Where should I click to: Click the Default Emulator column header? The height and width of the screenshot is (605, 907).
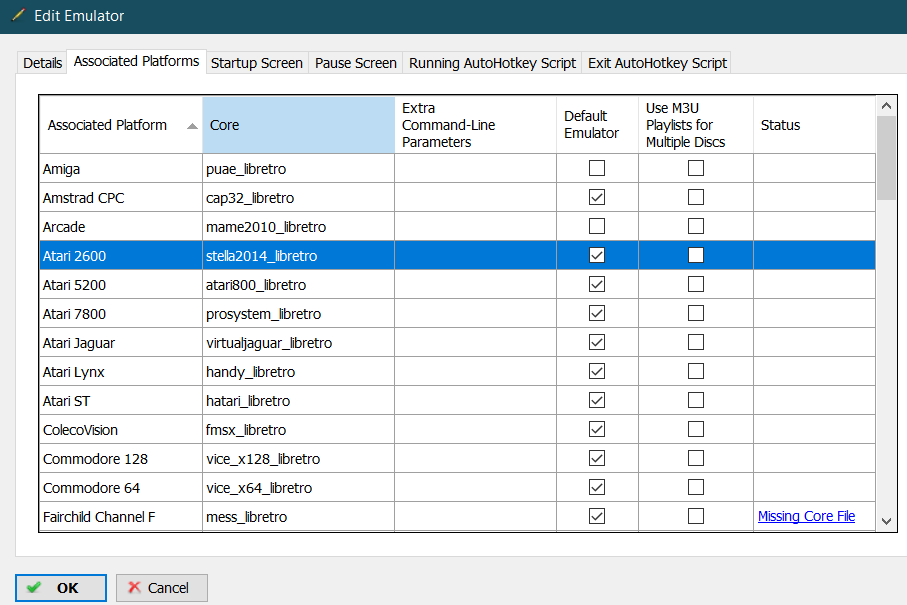click(x=598, y=125)
